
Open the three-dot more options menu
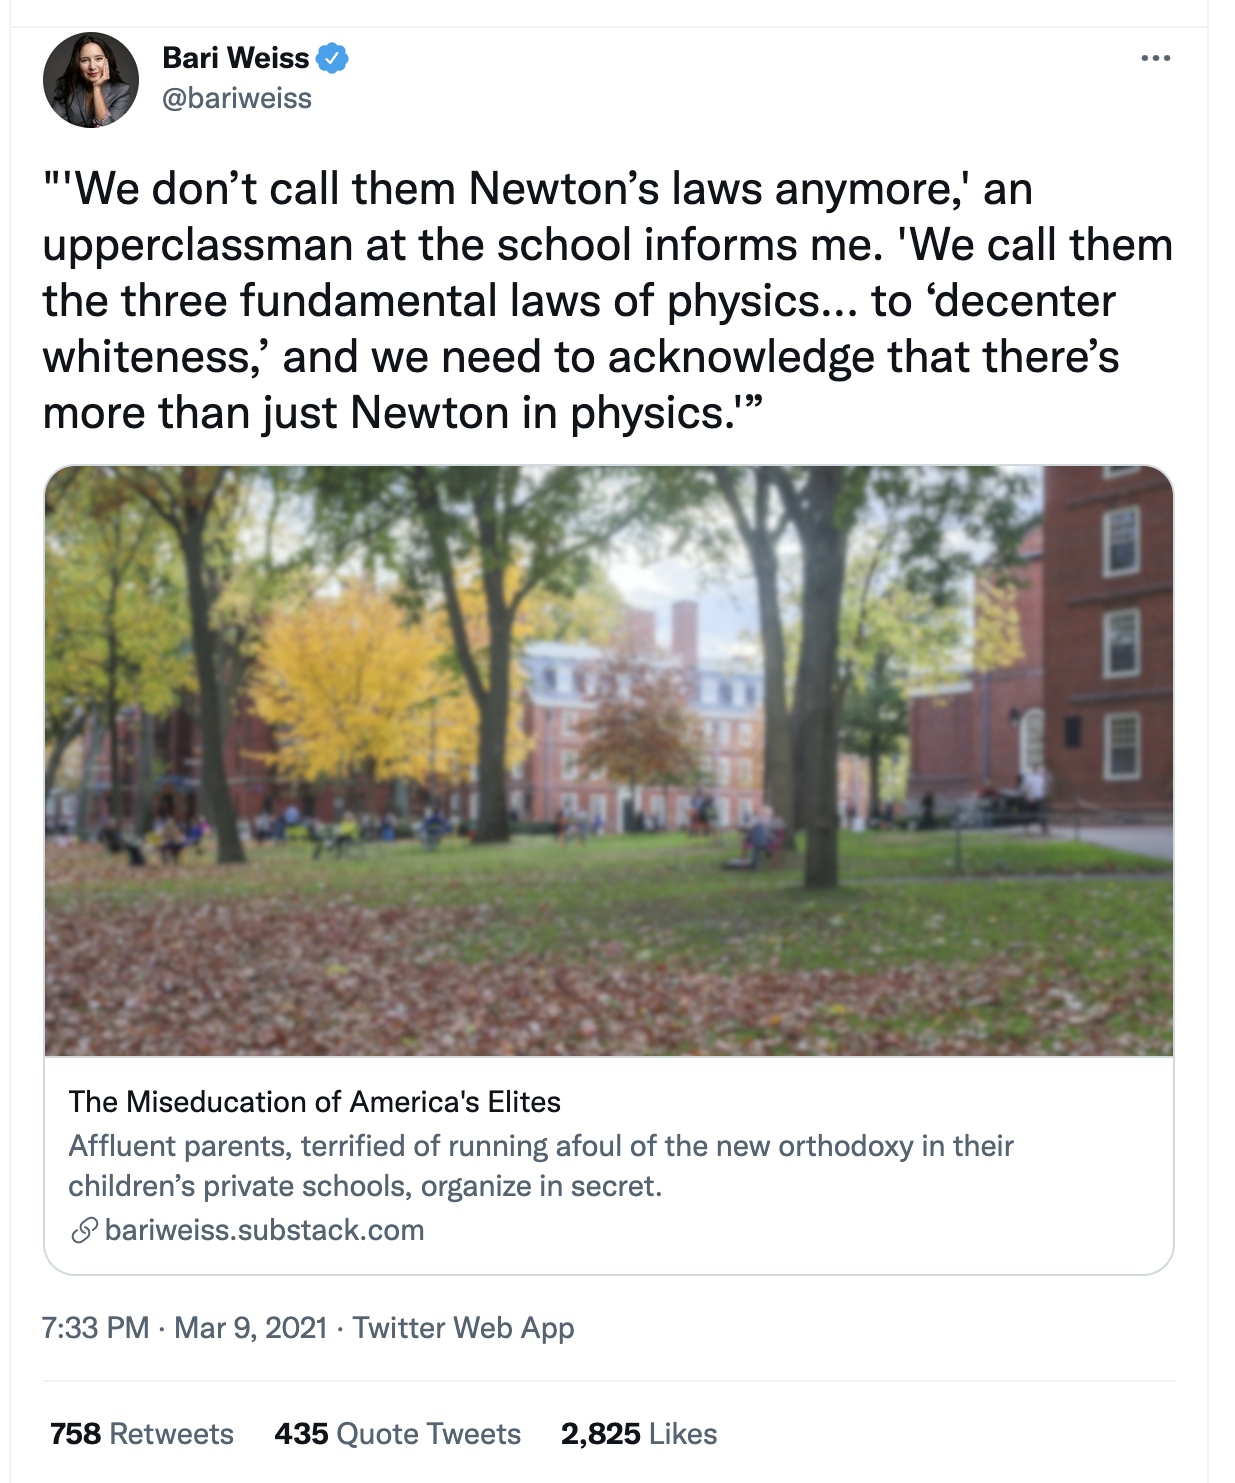click(x=1155, y=58)
